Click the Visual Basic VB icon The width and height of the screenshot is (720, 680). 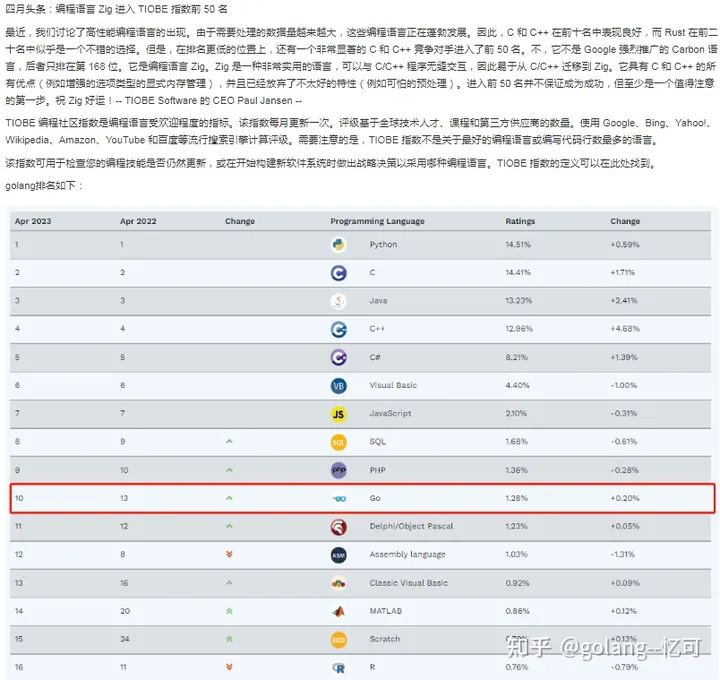tap(338, 386)
